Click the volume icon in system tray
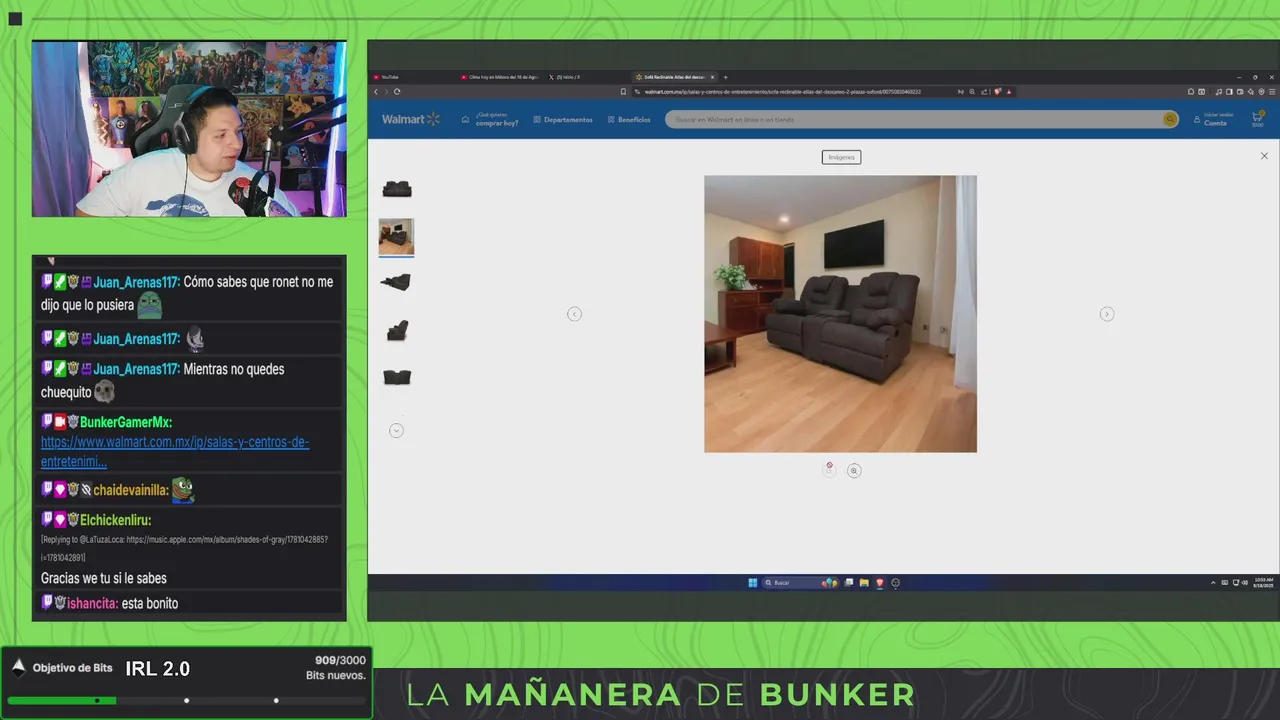Image resolution: width=1280 pixels, height=720 pixels. coord(1245,583)
